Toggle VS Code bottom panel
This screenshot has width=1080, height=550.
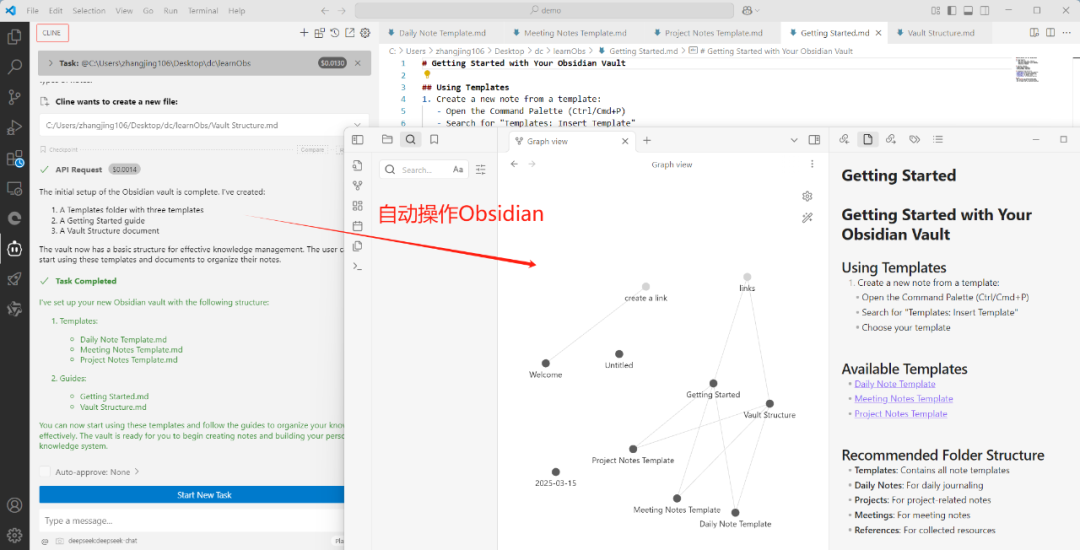tap(968, 10)
